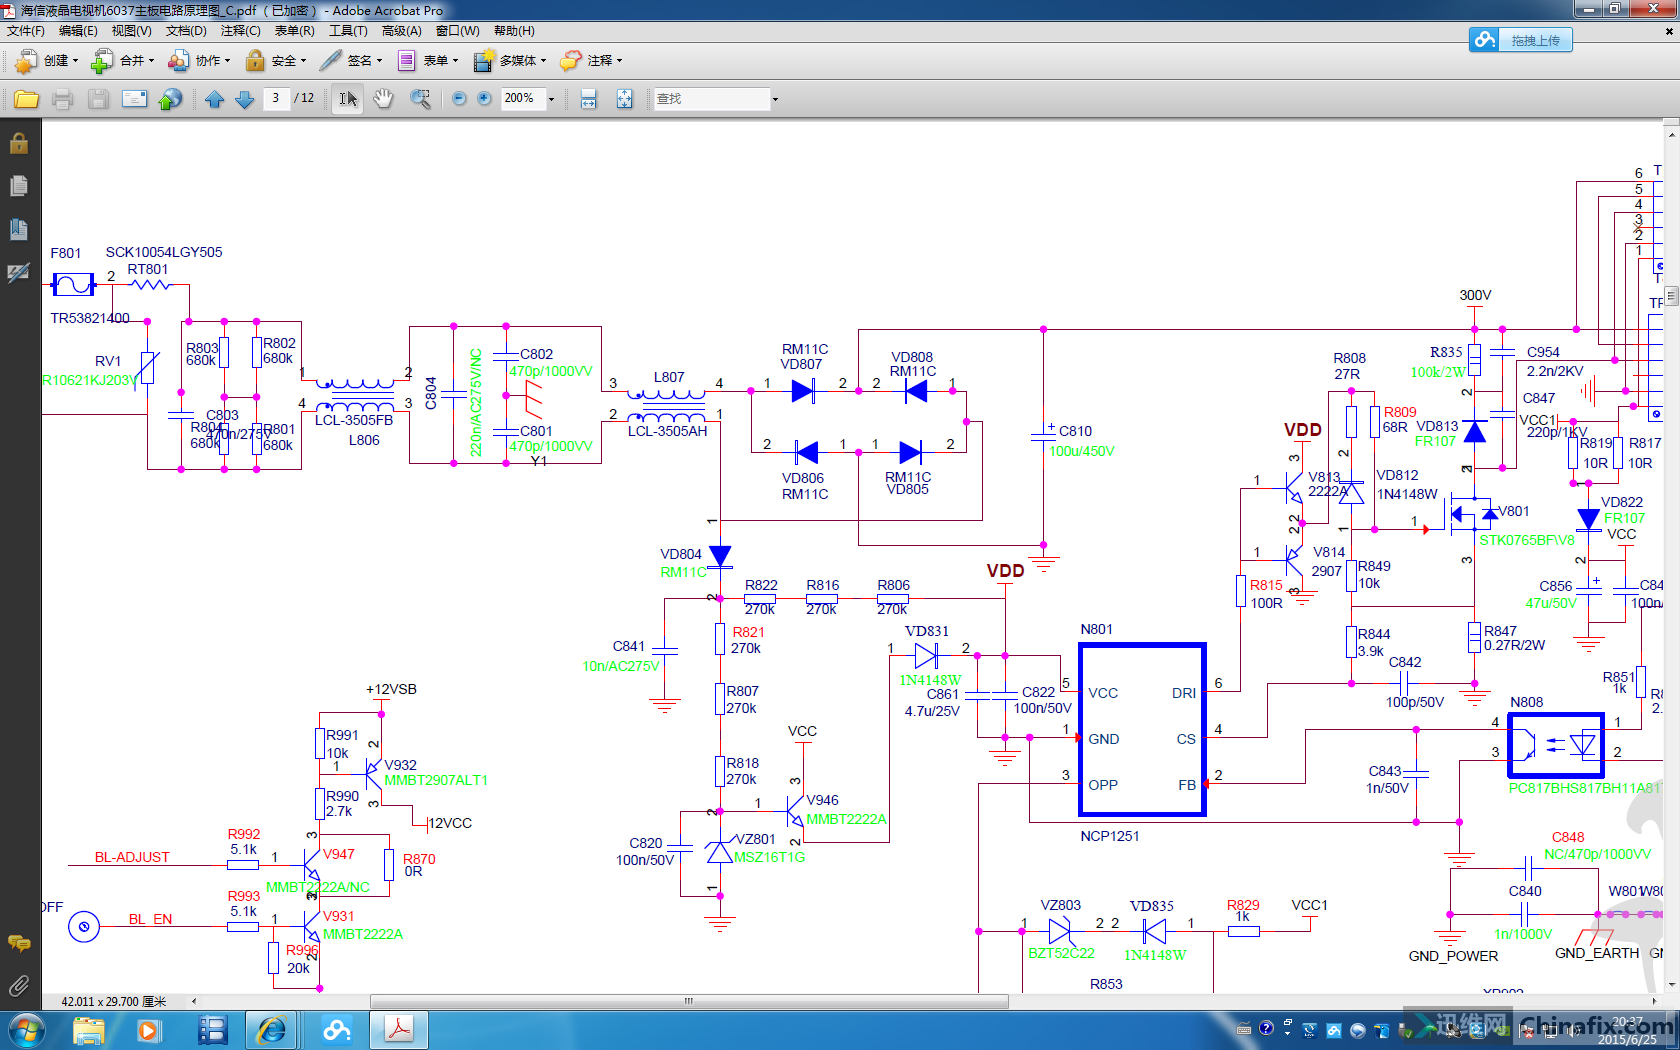Open 文件(F) File menu

click(26, 31)
